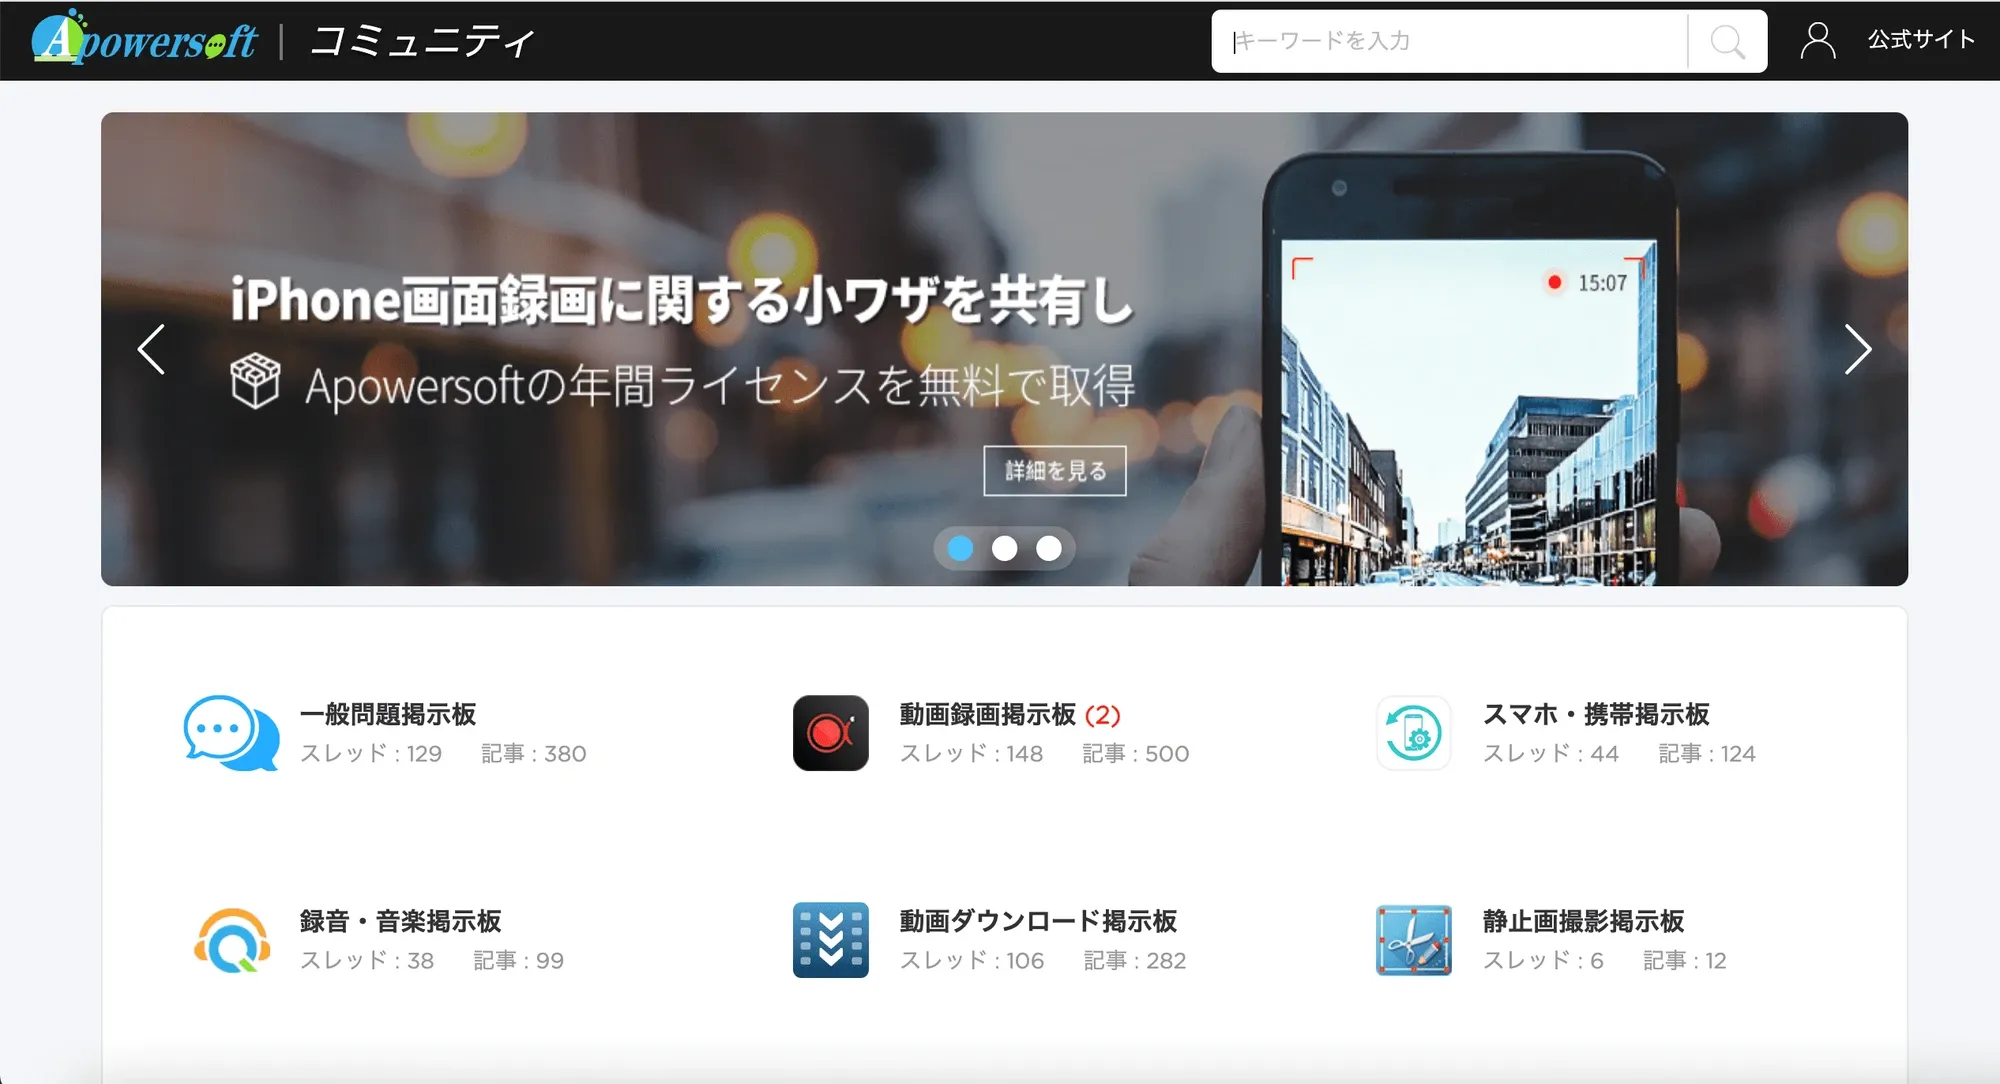The width and height of the screenshot is (2000, 1084).
Task: Open 一般問題掲示板 forum title
Action: coord(388,714)
